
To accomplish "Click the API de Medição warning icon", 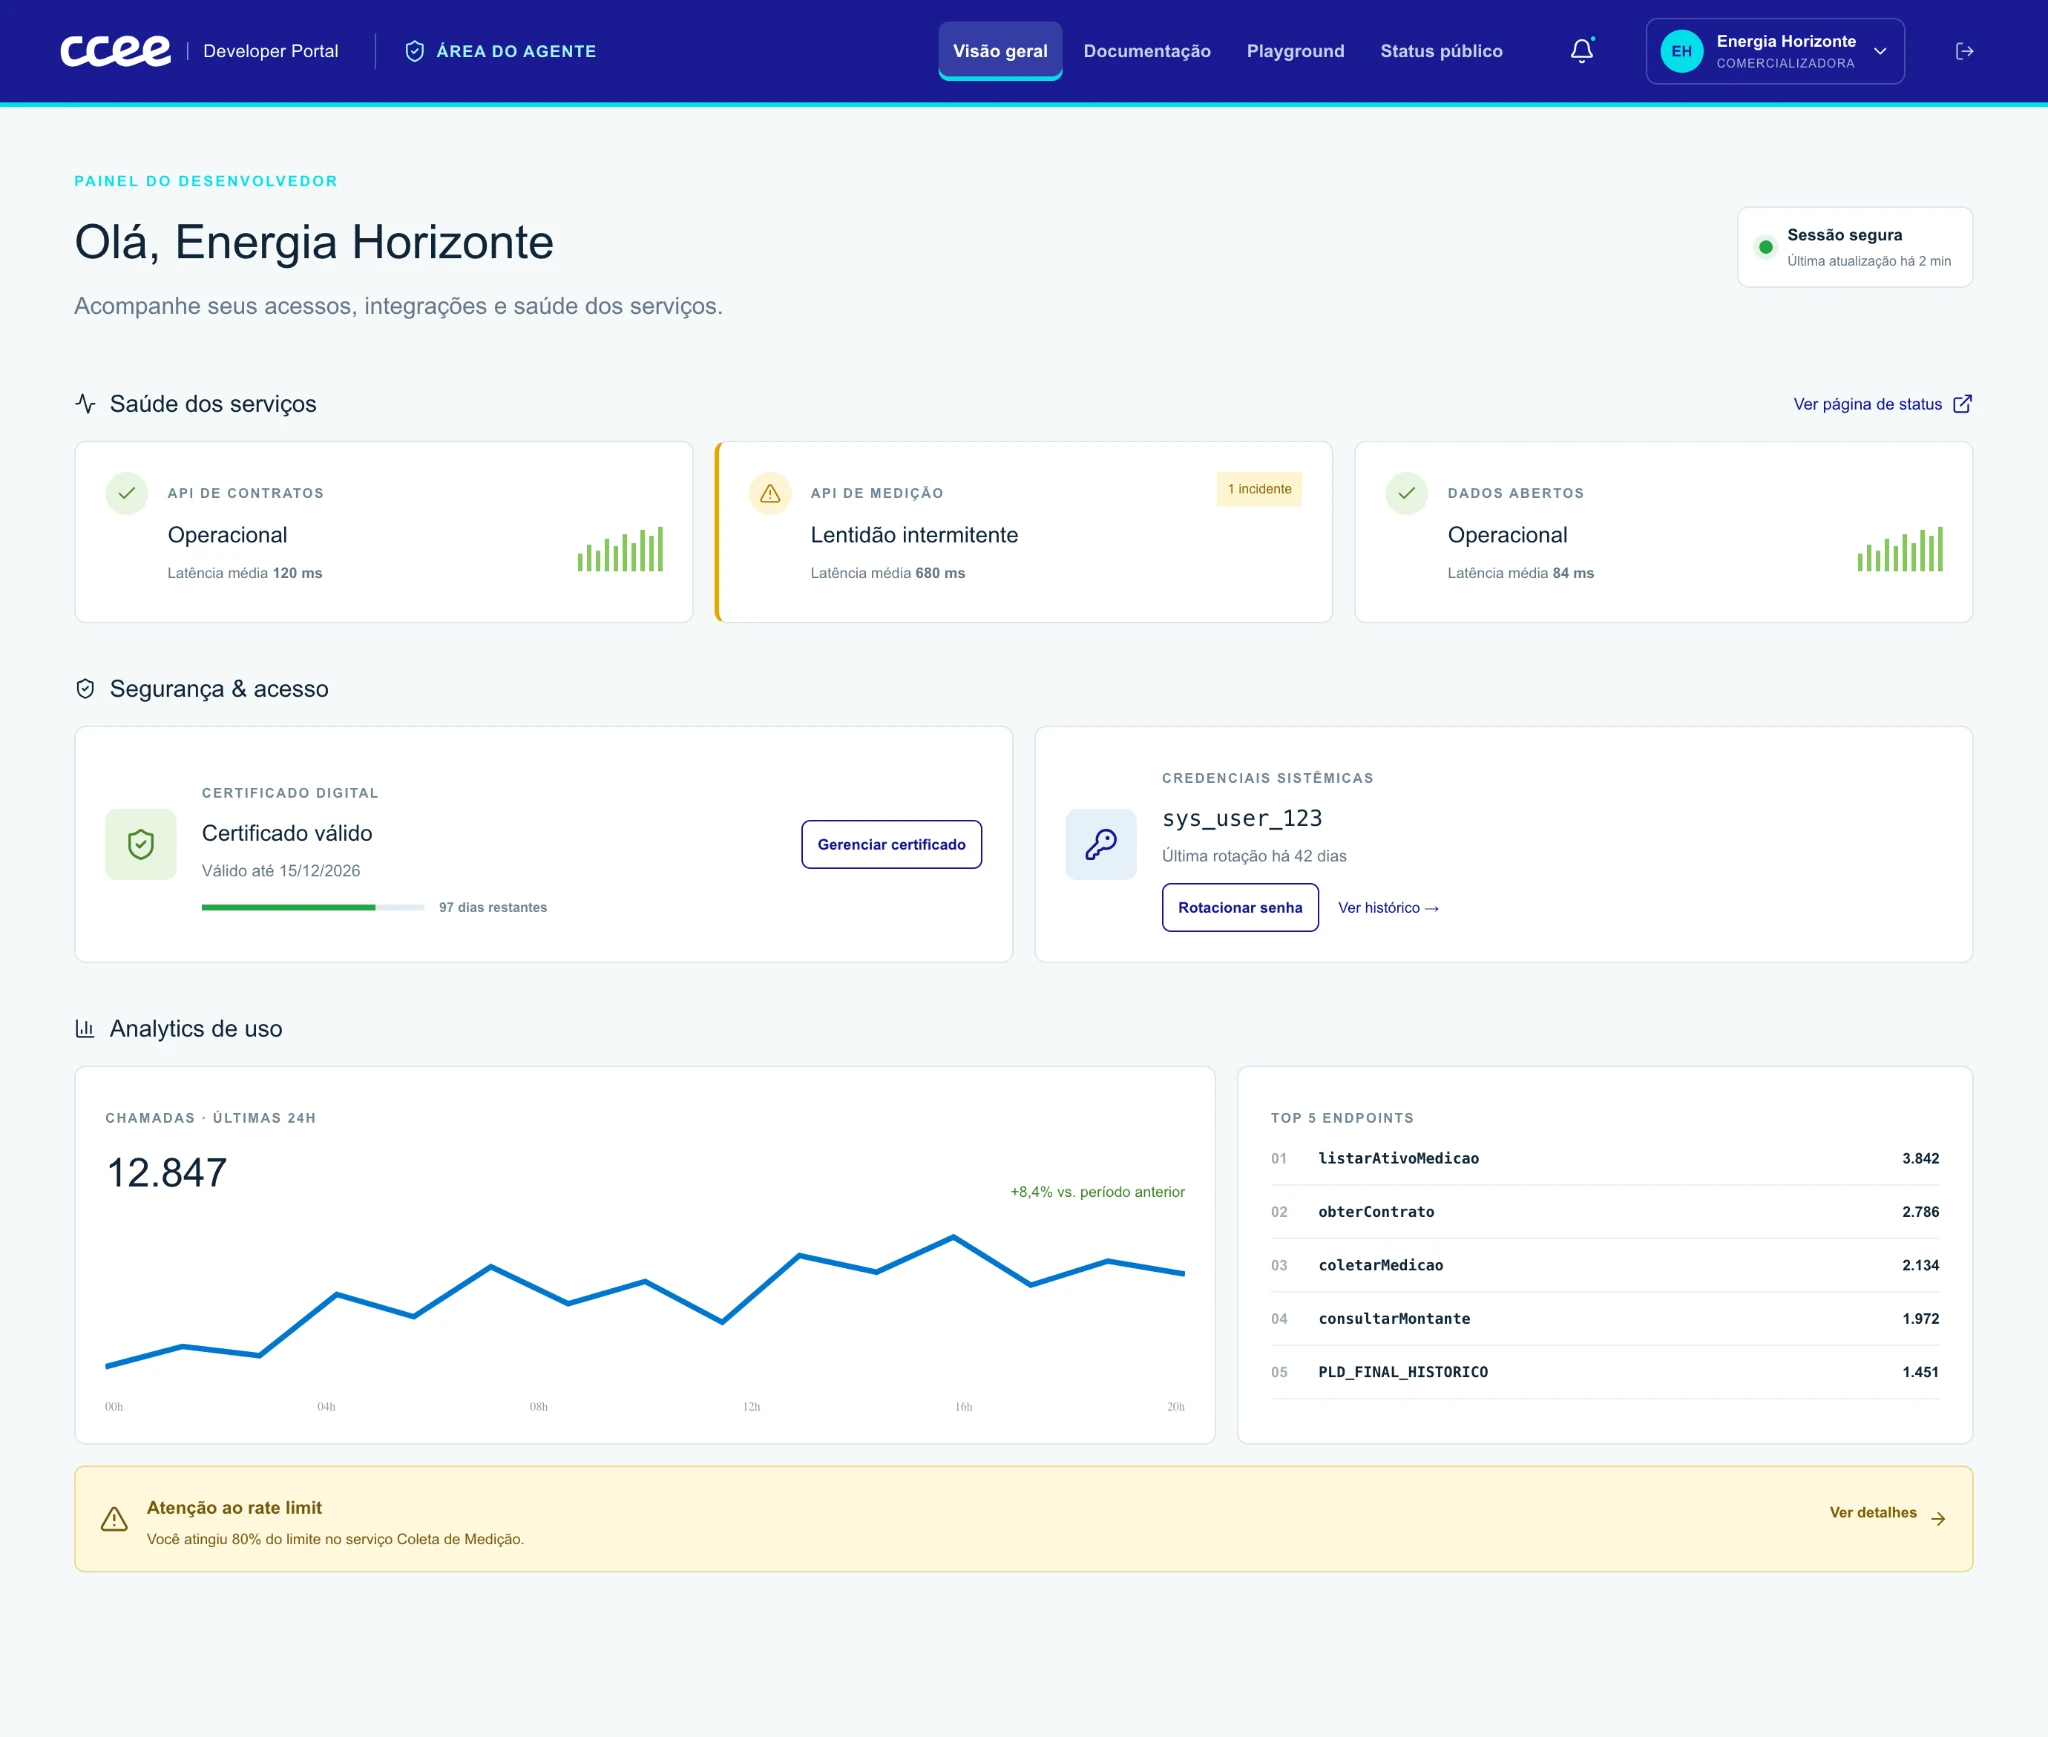I will [770, 493].
